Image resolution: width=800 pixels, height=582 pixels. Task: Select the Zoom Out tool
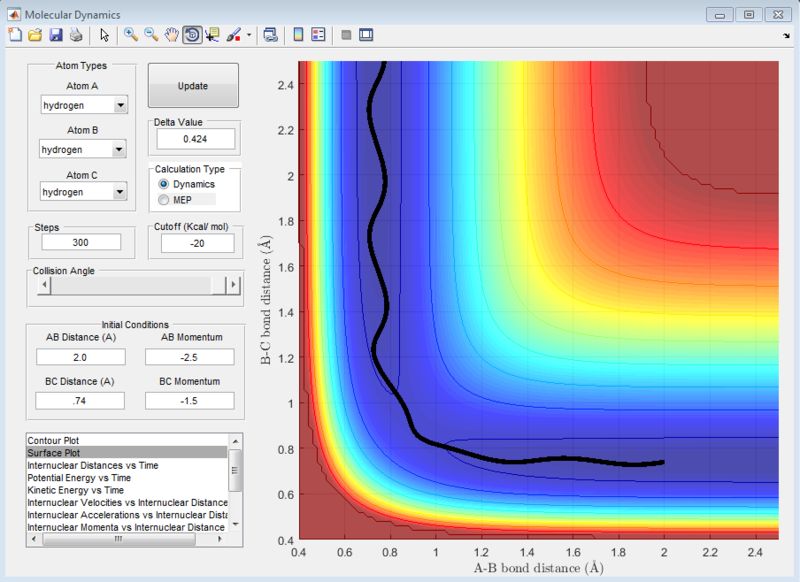click(149, 34)
